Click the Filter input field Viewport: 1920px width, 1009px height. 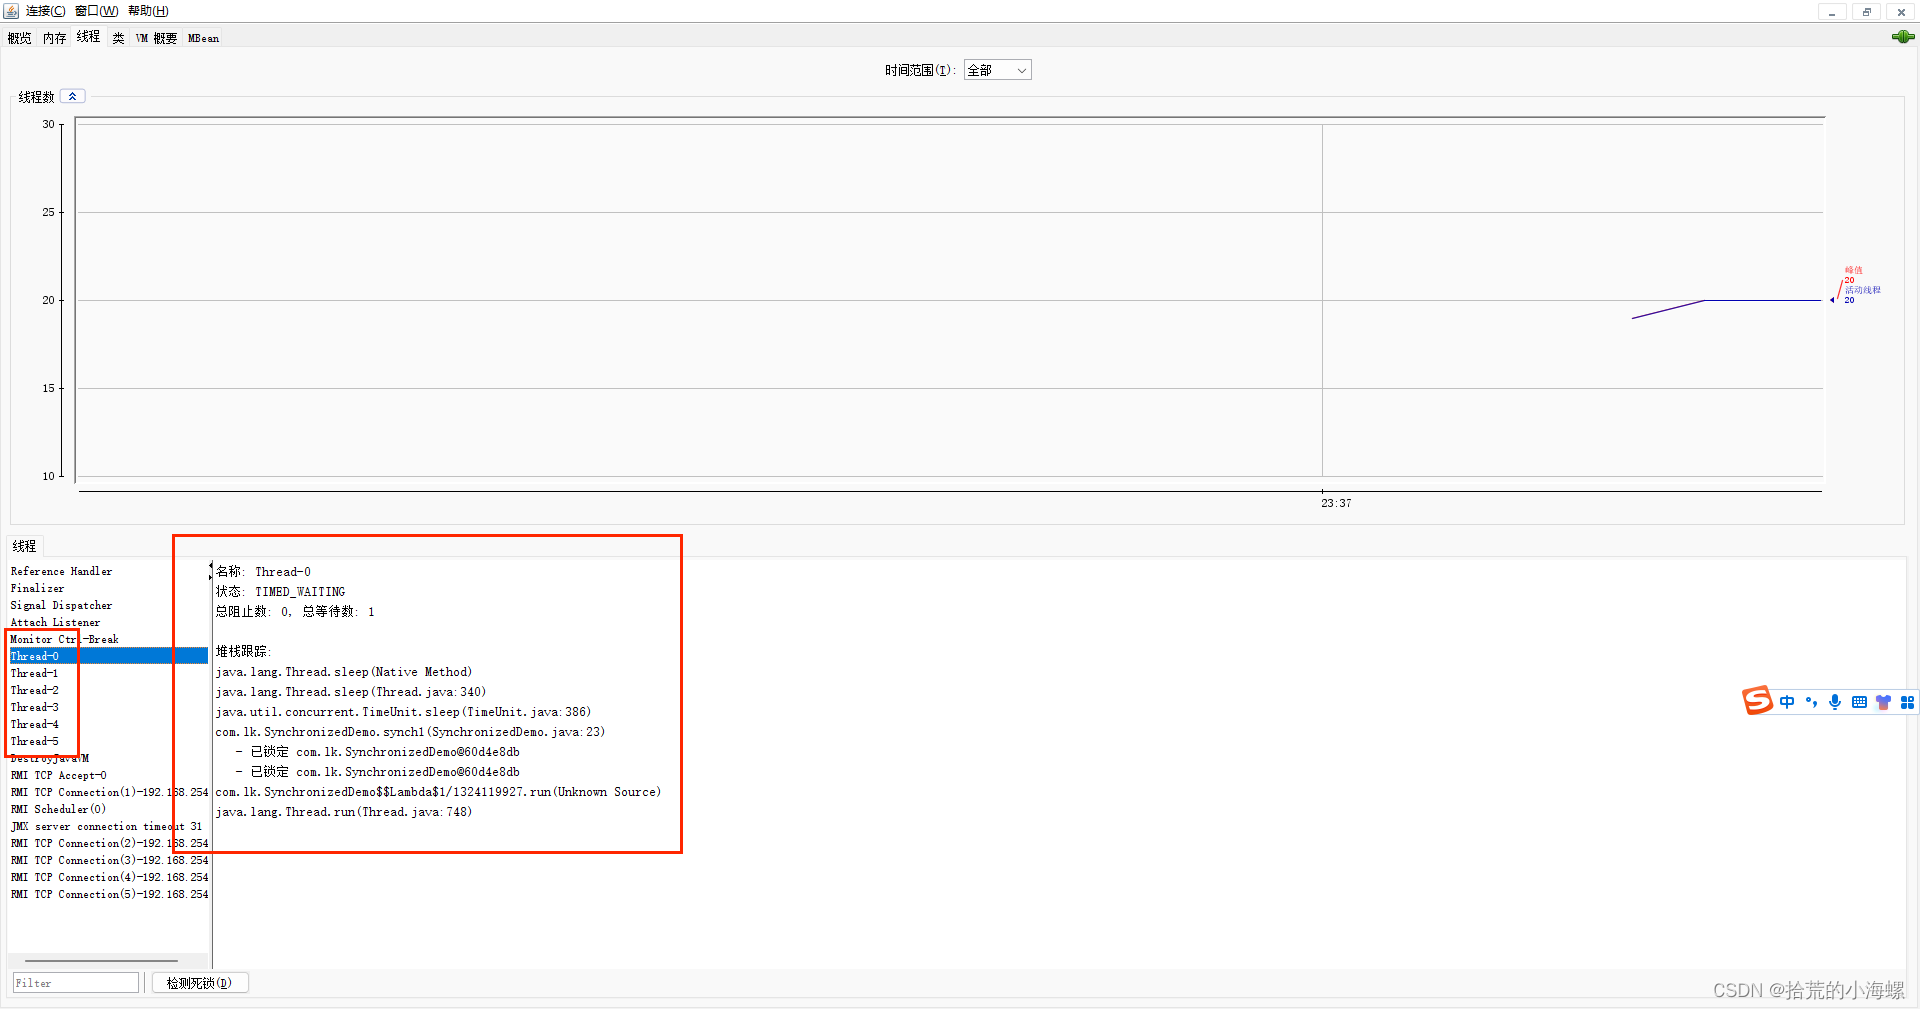76,983
